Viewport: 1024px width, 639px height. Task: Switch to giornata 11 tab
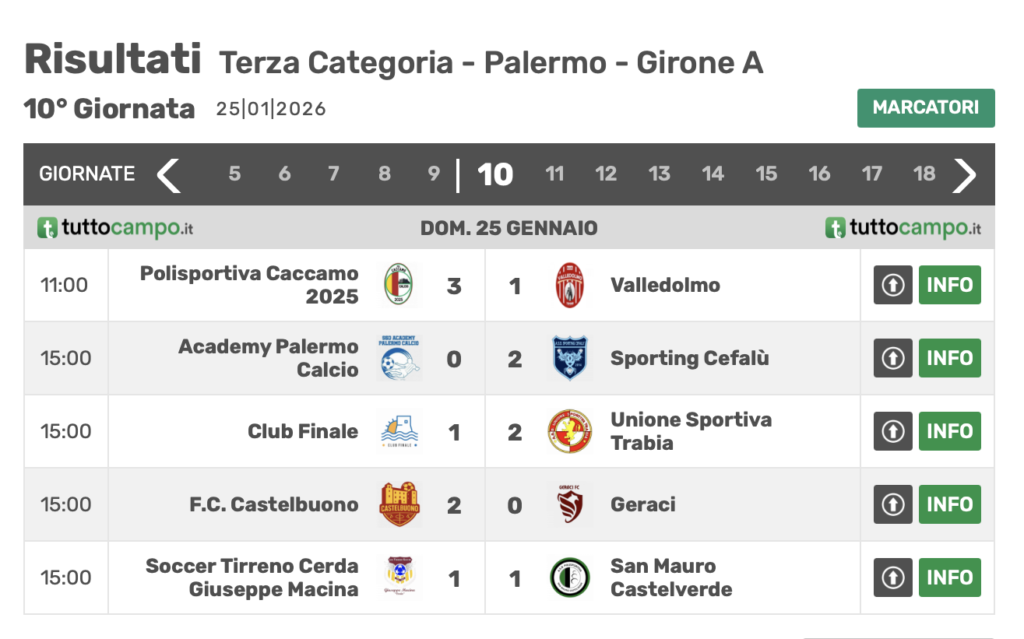(x=554, y=174)
